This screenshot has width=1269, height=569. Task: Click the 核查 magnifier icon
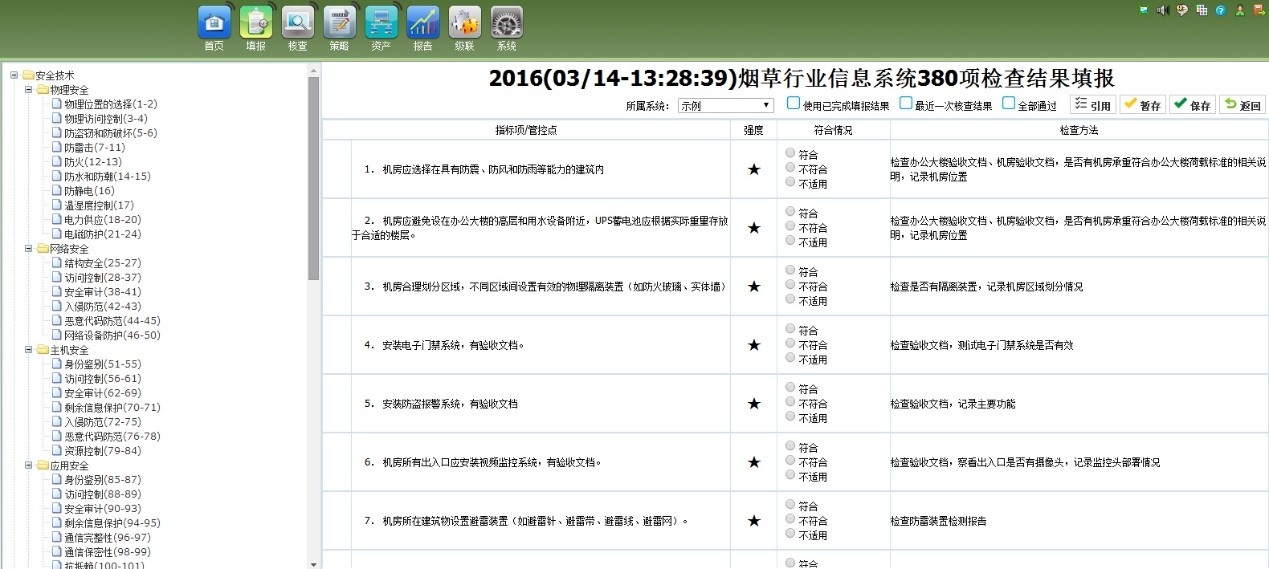pyautogui.click(x=298, y=23)
